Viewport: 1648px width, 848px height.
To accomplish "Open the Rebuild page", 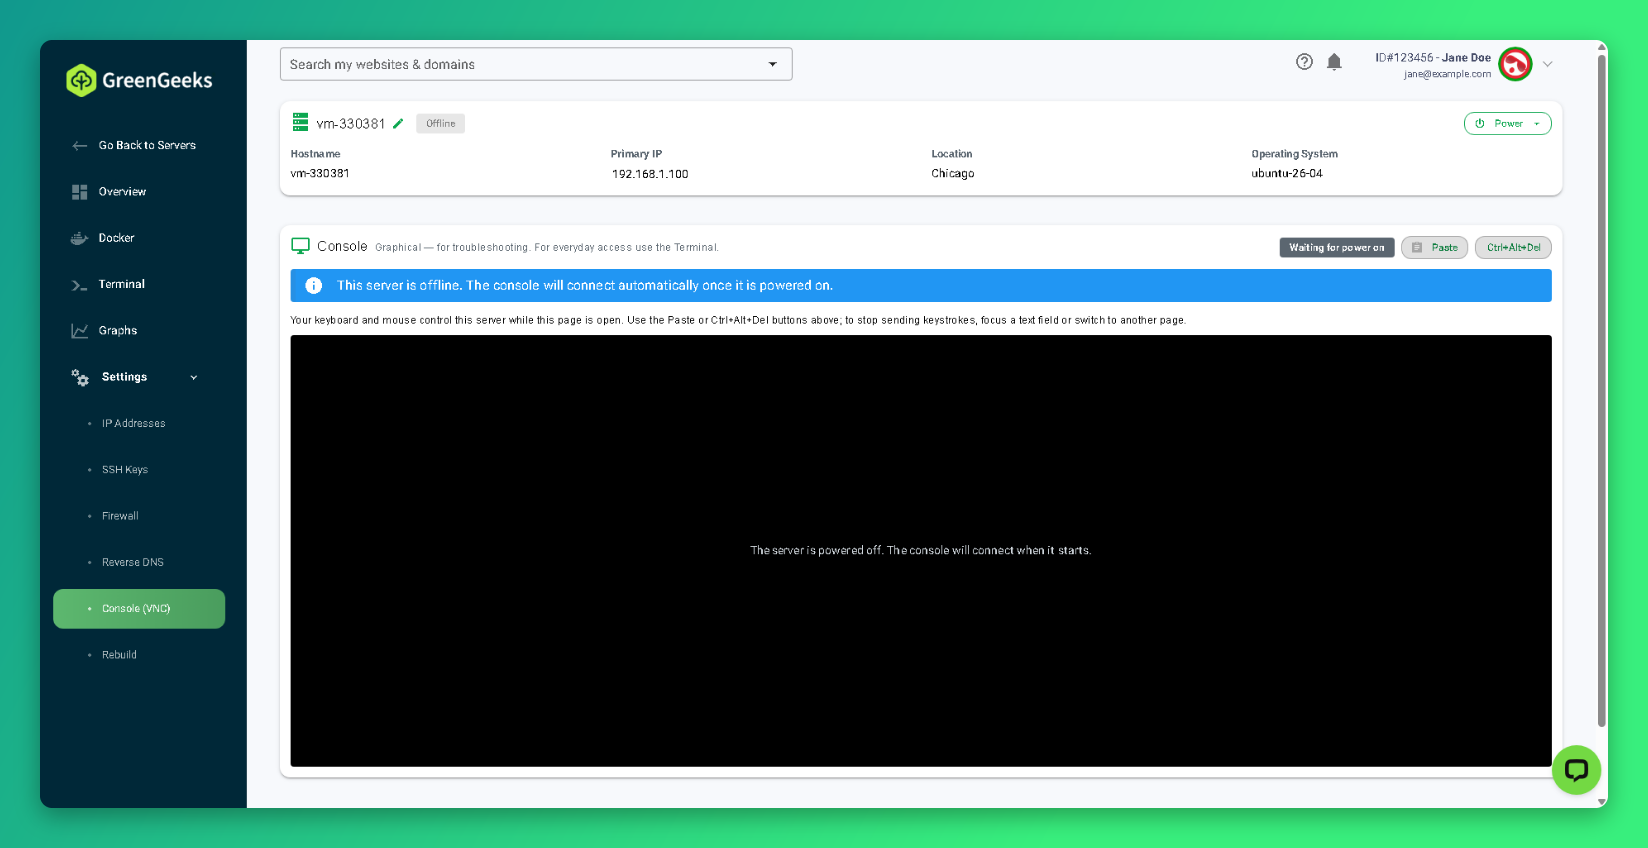I will (x=119, y=655).
